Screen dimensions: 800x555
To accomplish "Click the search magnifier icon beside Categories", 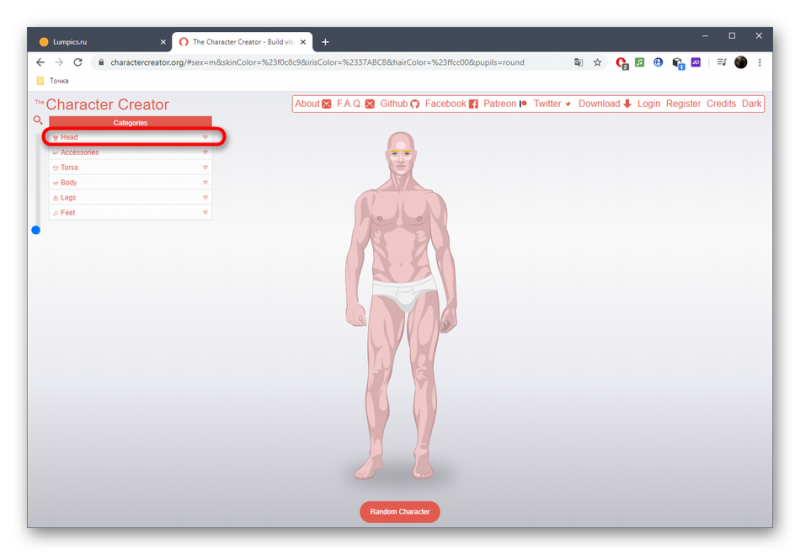I will [x=38, y=120].
